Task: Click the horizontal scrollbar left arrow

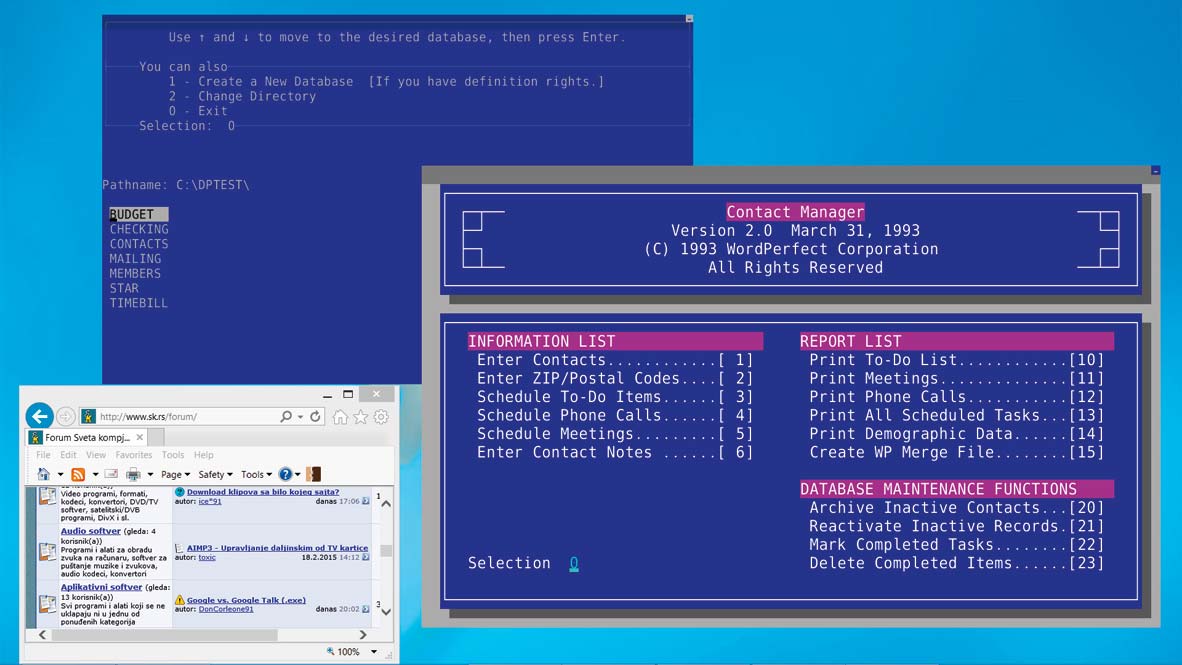Action: click(43, 635)
